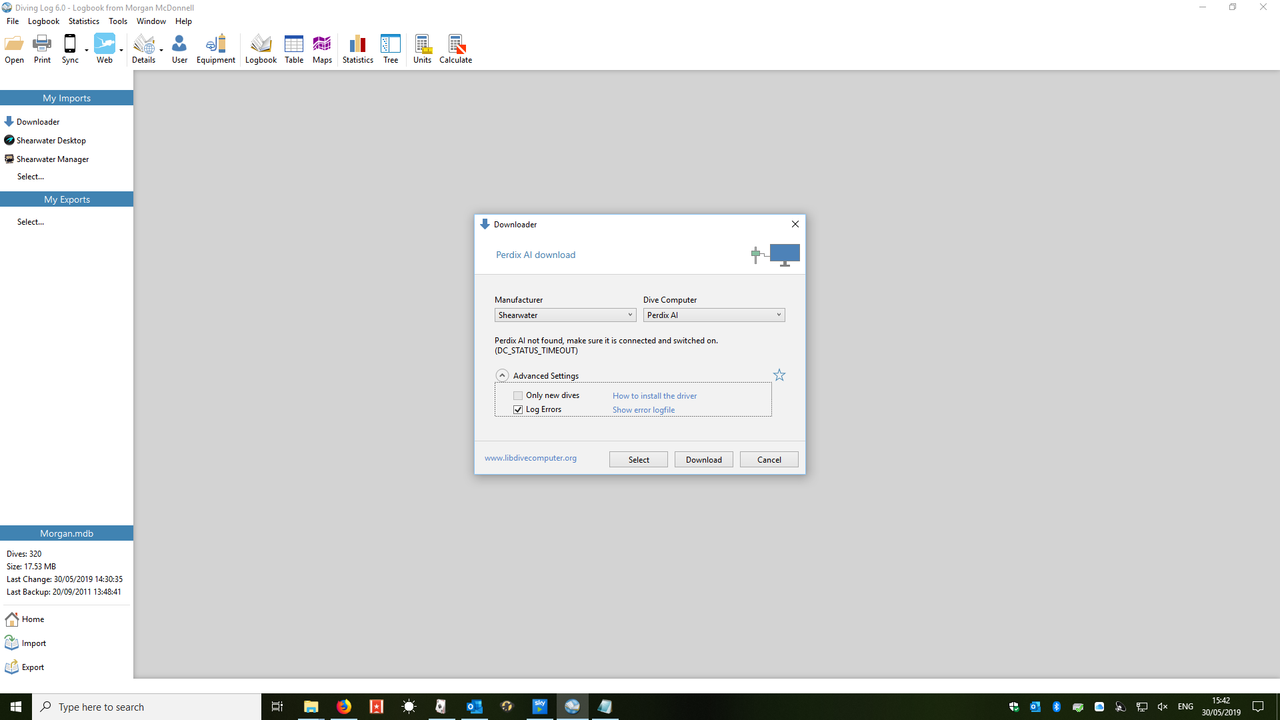Click the Import icon in the sidebar
This screenshot has width=1280, height=720.
pos(12,643)
